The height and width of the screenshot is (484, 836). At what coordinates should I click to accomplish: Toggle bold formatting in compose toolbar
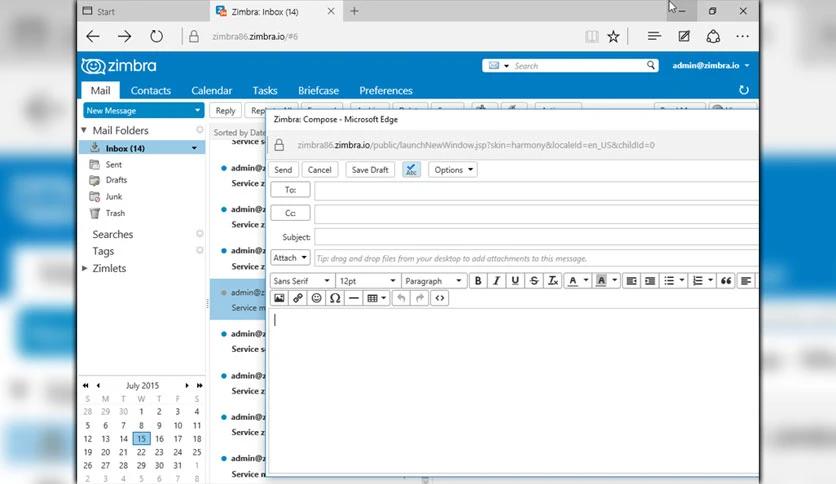(x=478, y=281)
